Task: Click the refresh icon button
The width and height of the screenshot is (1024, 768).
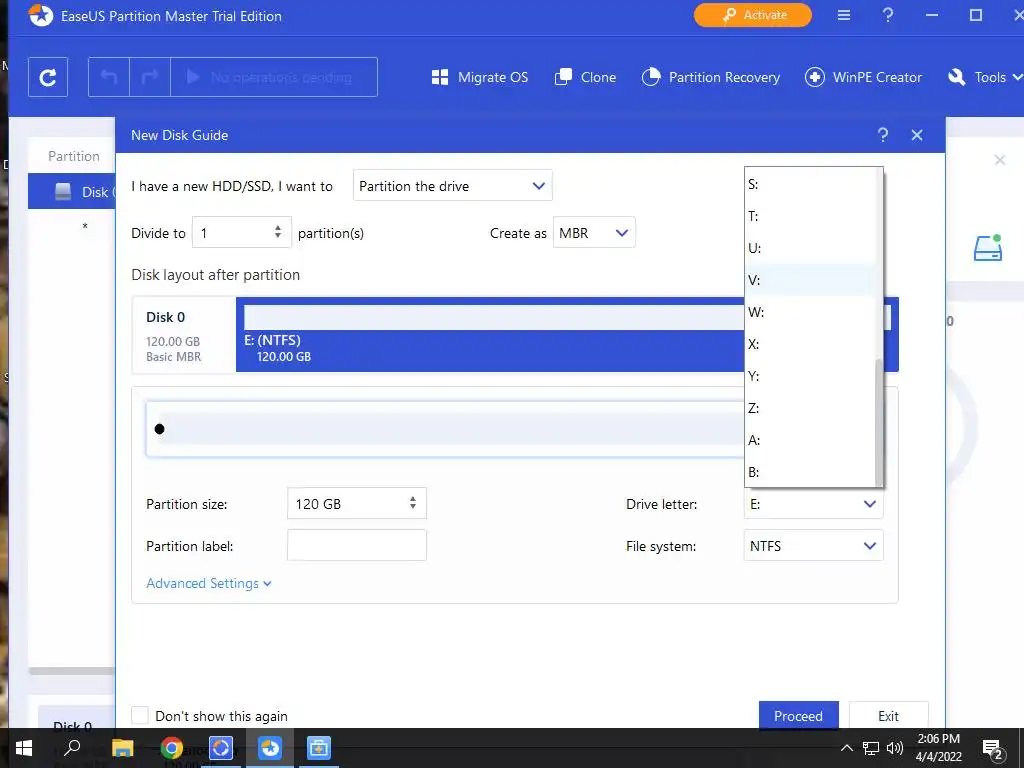Action: point(48,77)
